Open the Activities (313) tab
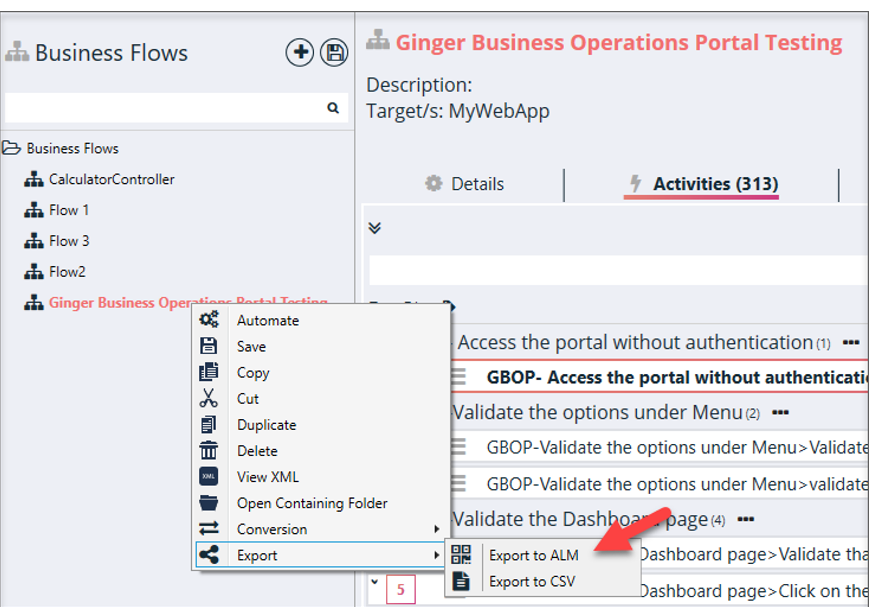The width and height of the screenshot is (878, 607). tap(704, 184)
